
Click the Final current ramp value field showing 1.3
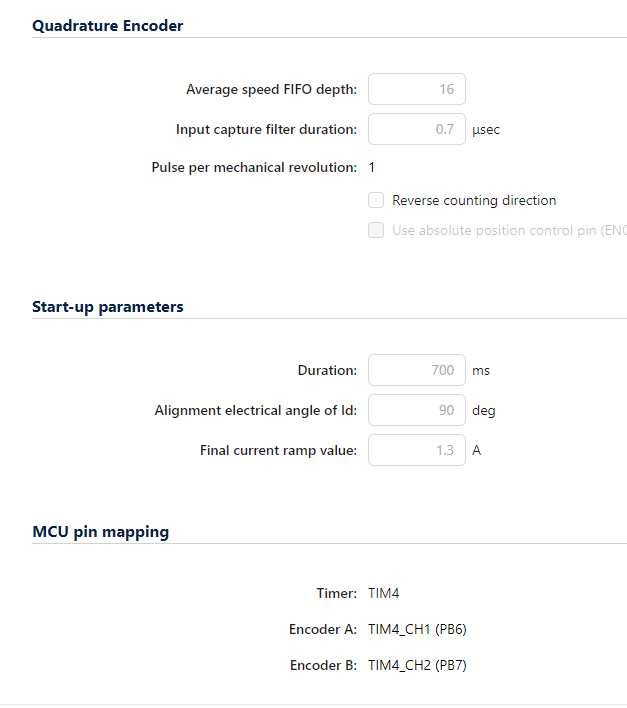(416, 450)
